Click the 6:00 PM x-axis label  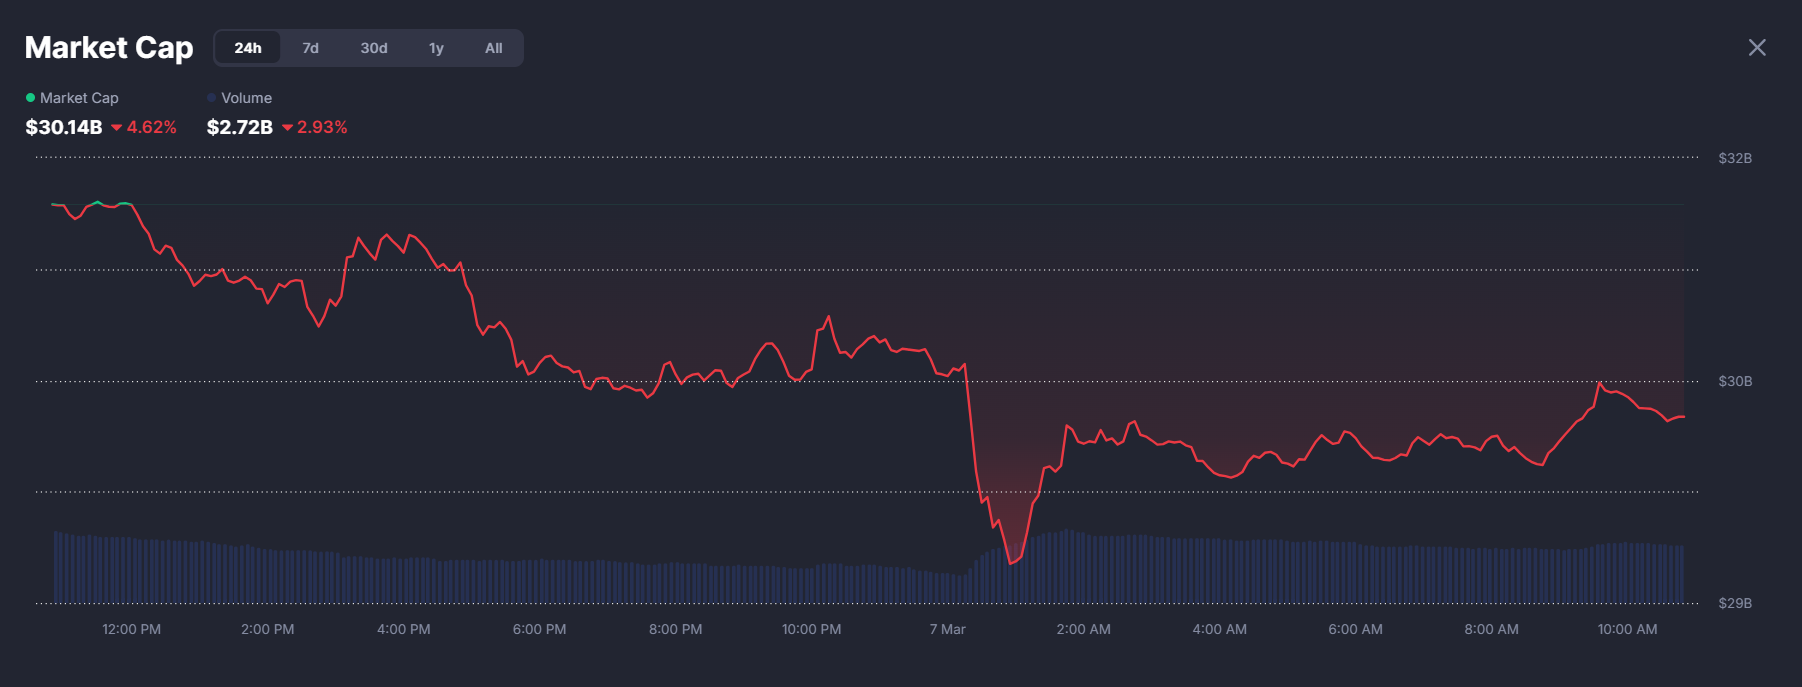click(540, 629)
